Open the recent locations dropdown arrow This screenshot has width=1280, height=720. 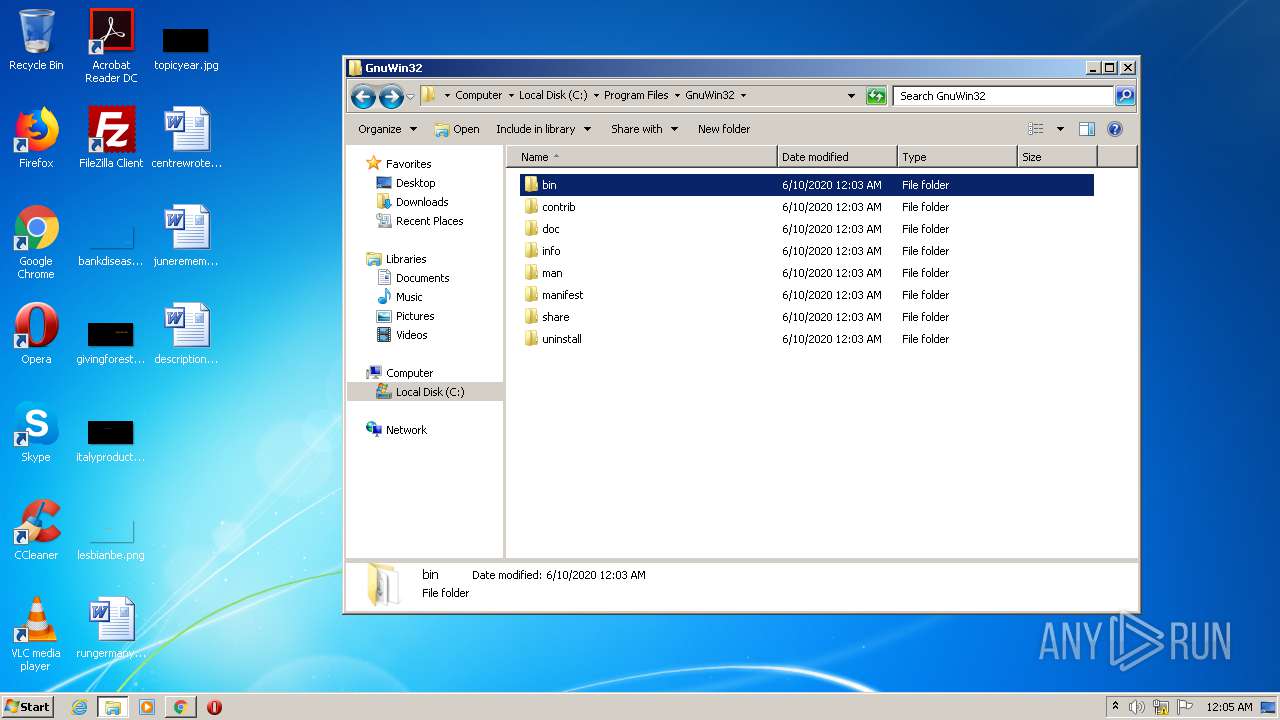(x=410, y=97)
